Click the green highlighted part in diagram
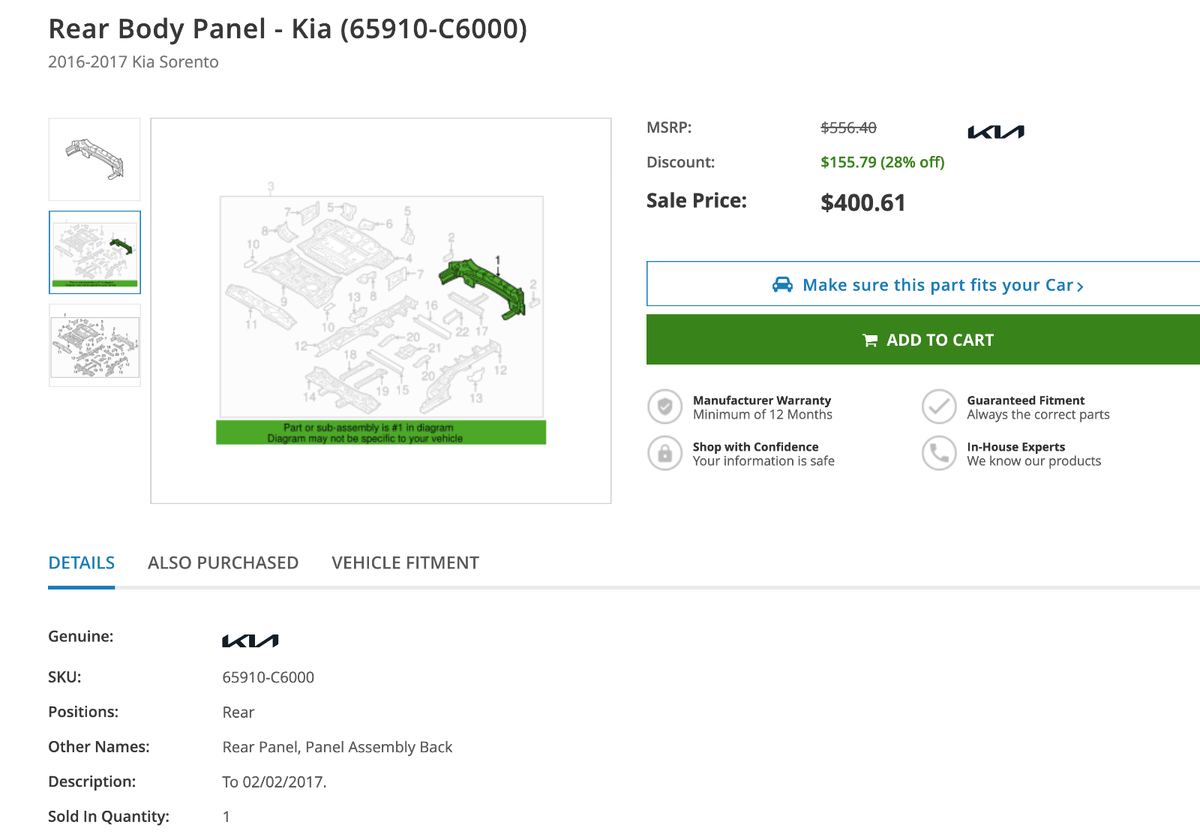1200x834 pixels. click(x=487, y=285)
